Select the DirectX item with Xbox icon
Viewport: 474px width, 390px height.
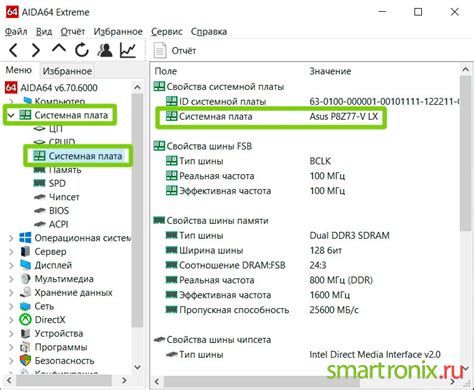pyautogui.click(x=43, y=320)
